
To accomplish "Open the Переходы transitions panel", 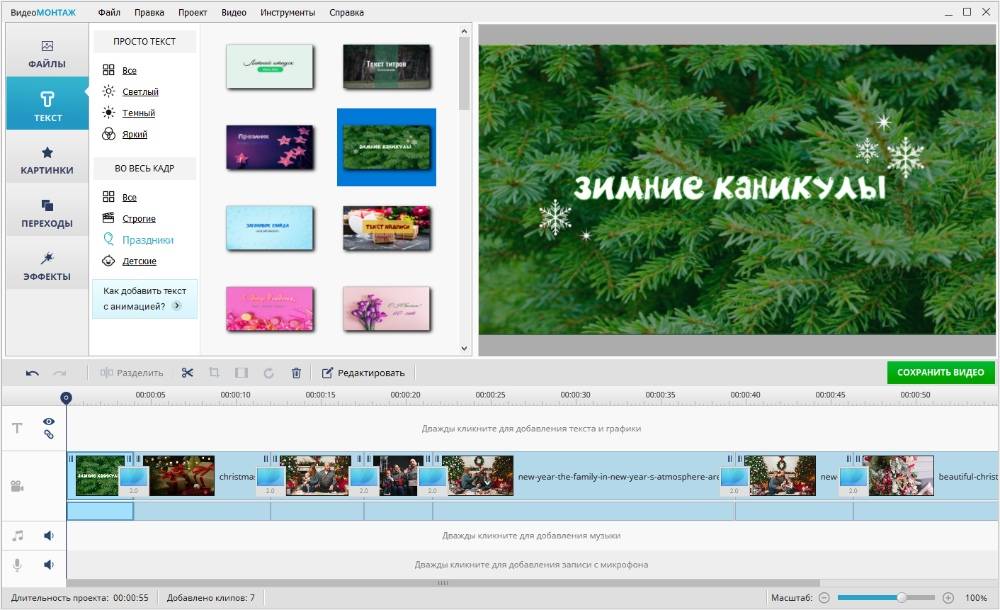I will pos(47,213).
